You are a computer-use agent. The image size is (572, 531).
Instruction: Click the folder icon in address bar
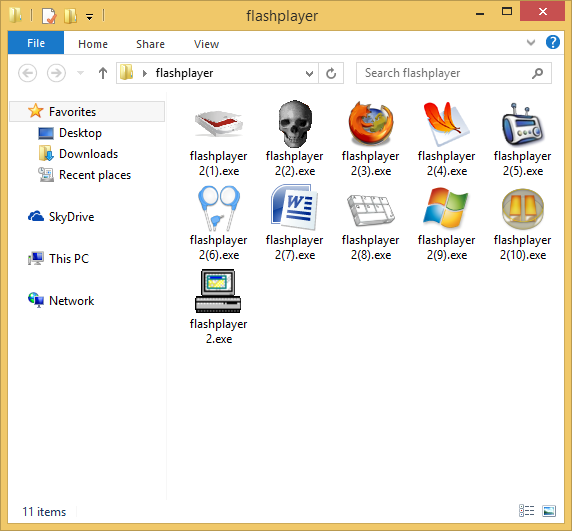tap(127, 72)
